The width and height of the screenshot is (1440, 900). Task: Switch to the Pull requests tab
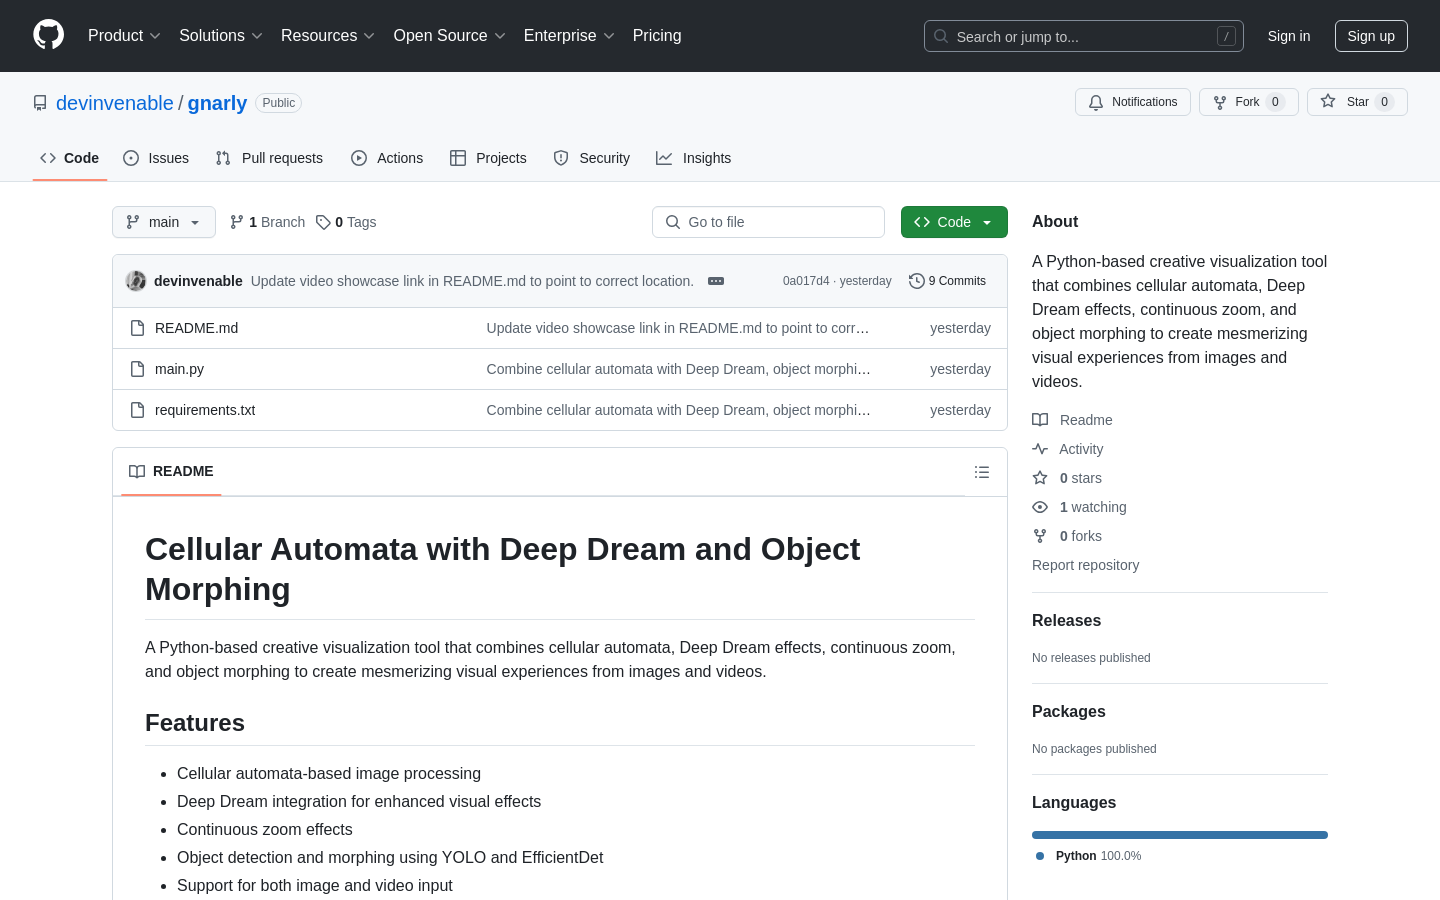[269, 158]
